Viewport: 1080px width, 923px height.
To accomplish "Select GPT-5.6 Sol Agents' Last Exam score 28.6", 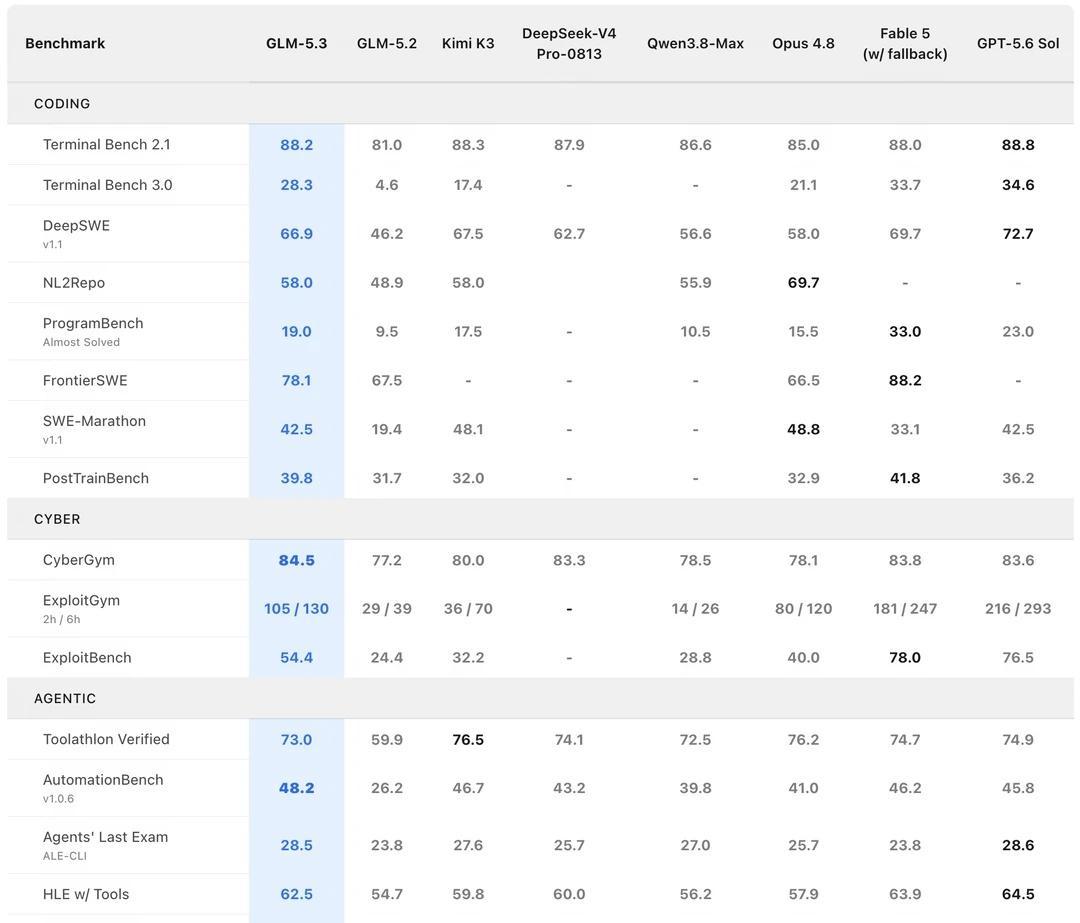I will point(1017,845).
